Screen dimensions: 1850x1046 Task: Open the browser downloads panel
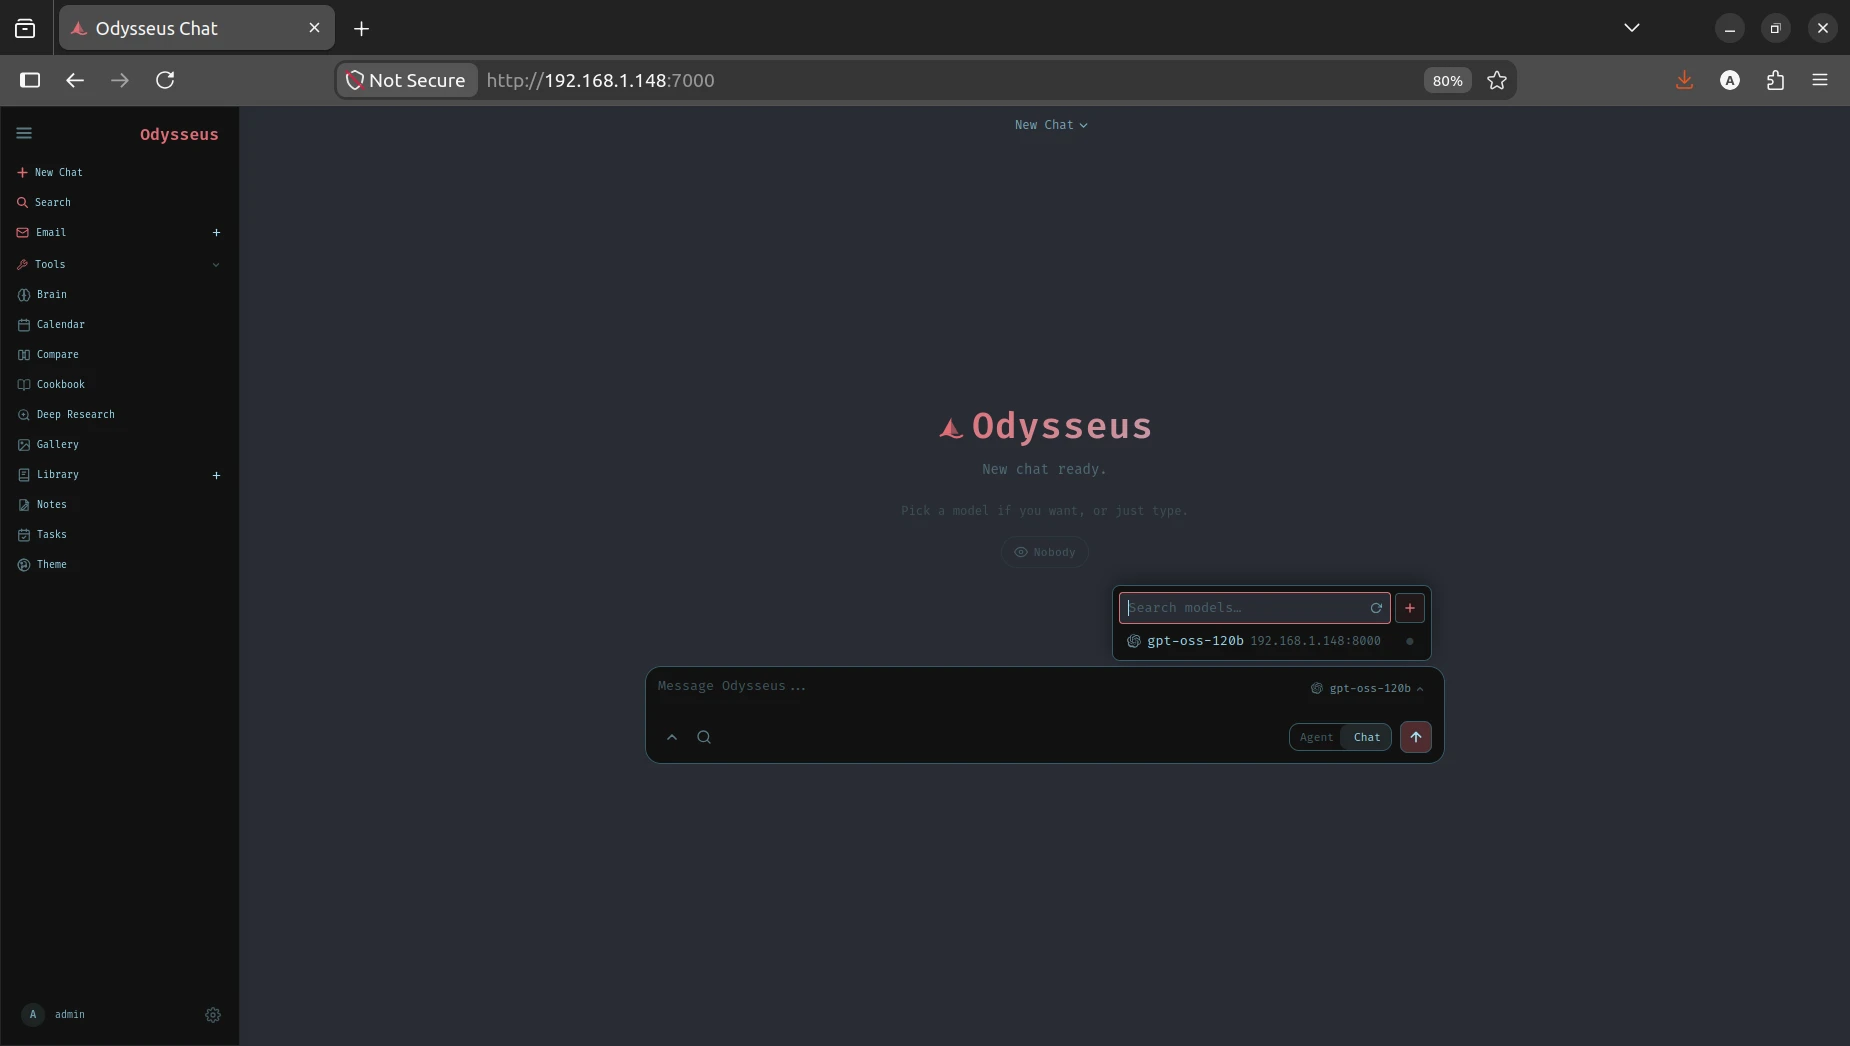tap(1685, 80)
